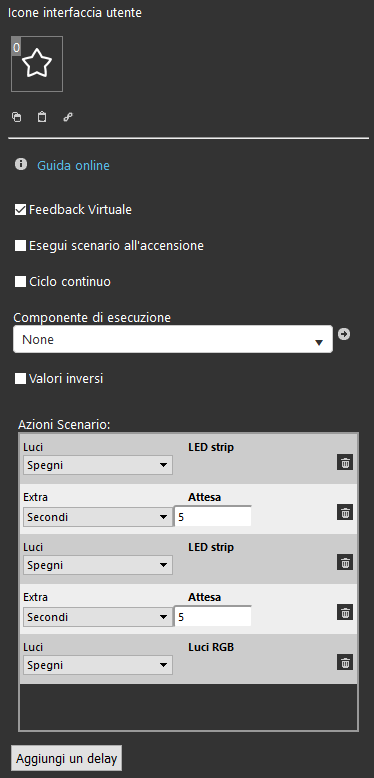Open the Guida online link
The width and height of the screenshot is (374, 778).
(73, 166)
